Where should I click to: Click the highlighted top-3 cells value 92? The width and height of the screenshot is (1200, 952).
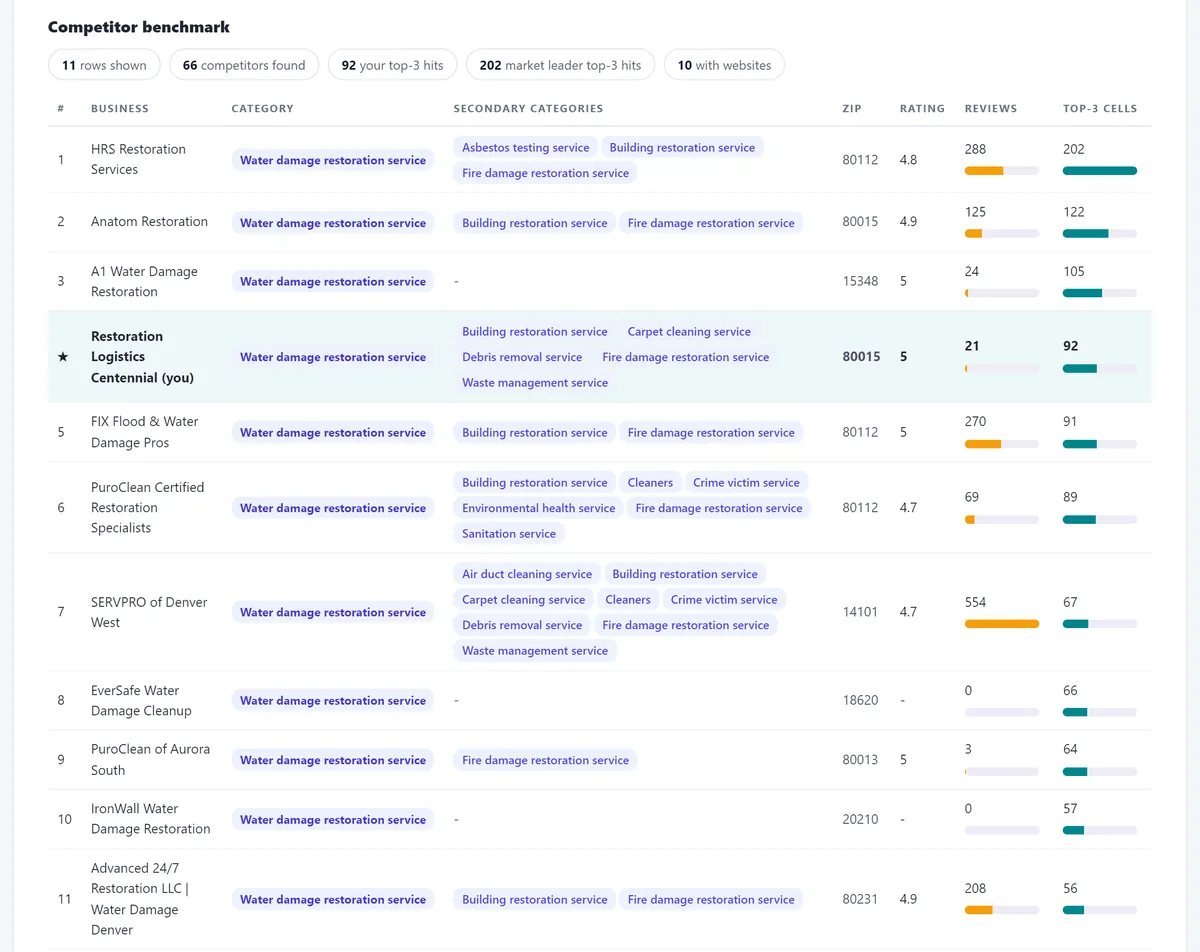[x=1070, y=346]
